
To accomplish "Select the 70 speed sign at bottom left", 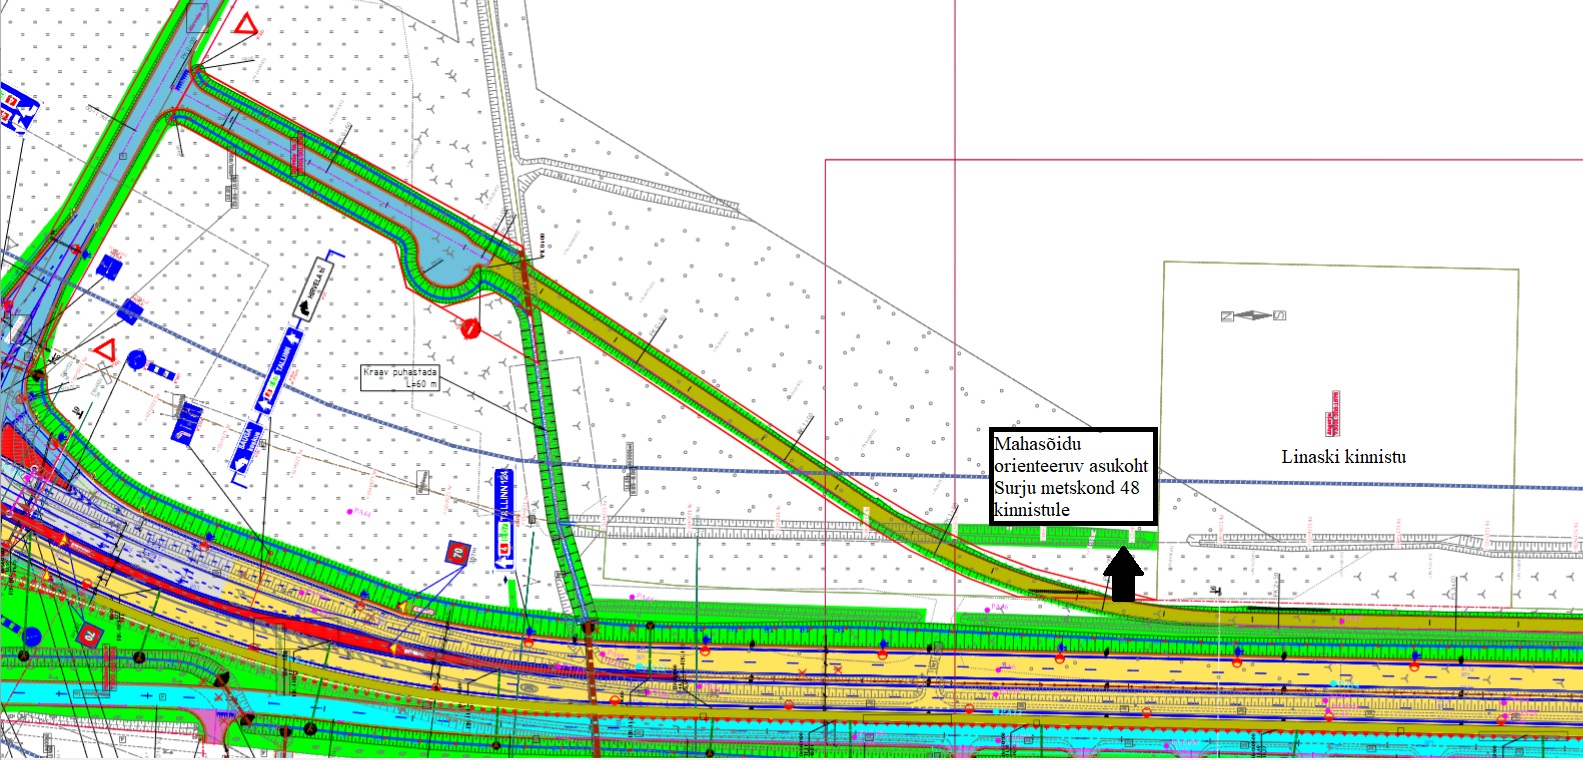I will pyautogui.click(x=89, y=633).
